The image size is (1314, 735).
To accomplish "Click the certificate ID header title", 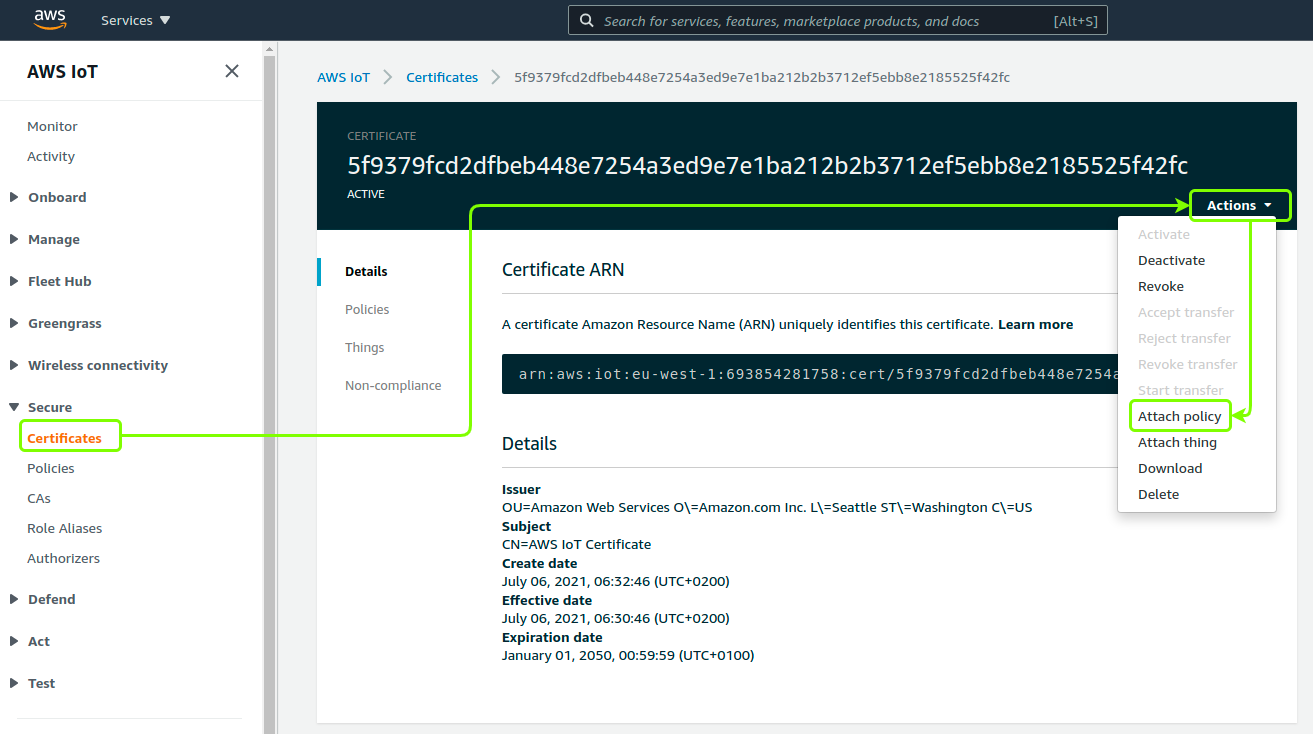I will point(767,165).
